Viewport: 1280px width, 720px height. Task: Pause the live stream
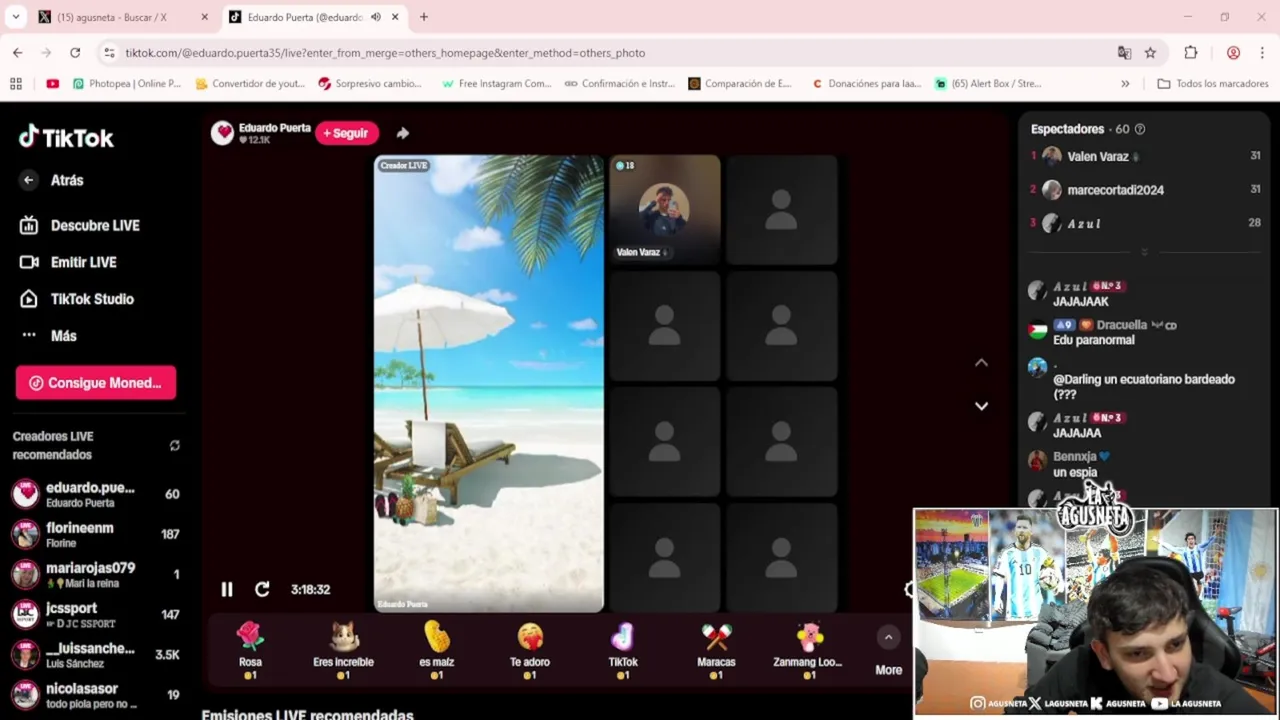click(227, 590)
